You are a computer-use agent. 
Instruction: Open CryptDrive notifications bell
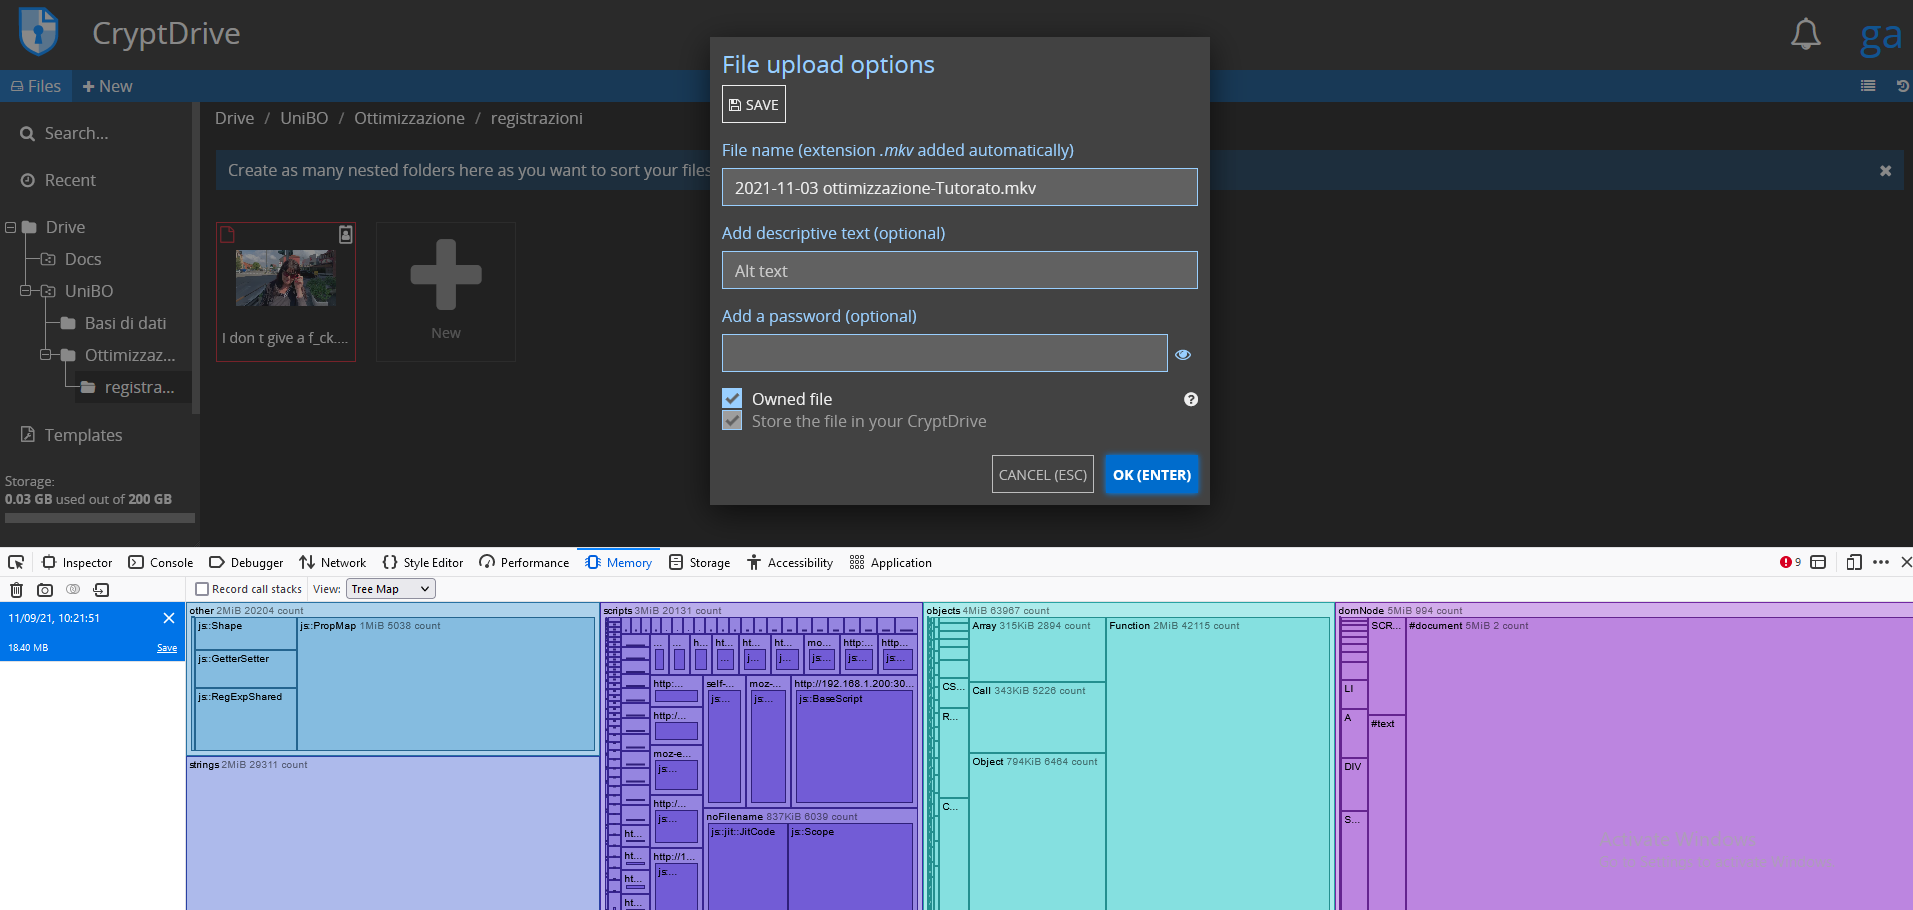point(1805,33)
